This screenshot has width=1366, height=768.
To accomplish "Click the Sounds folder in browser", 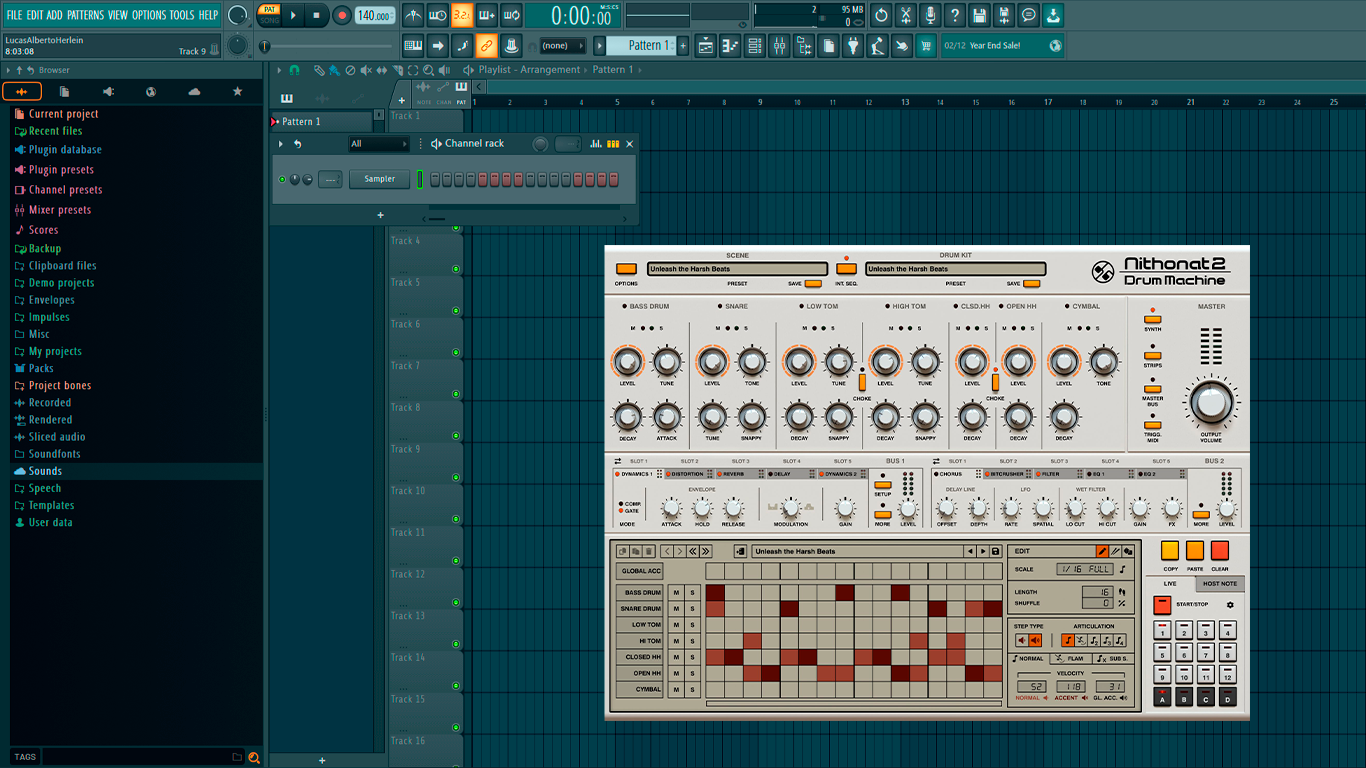I will (45, 471).
